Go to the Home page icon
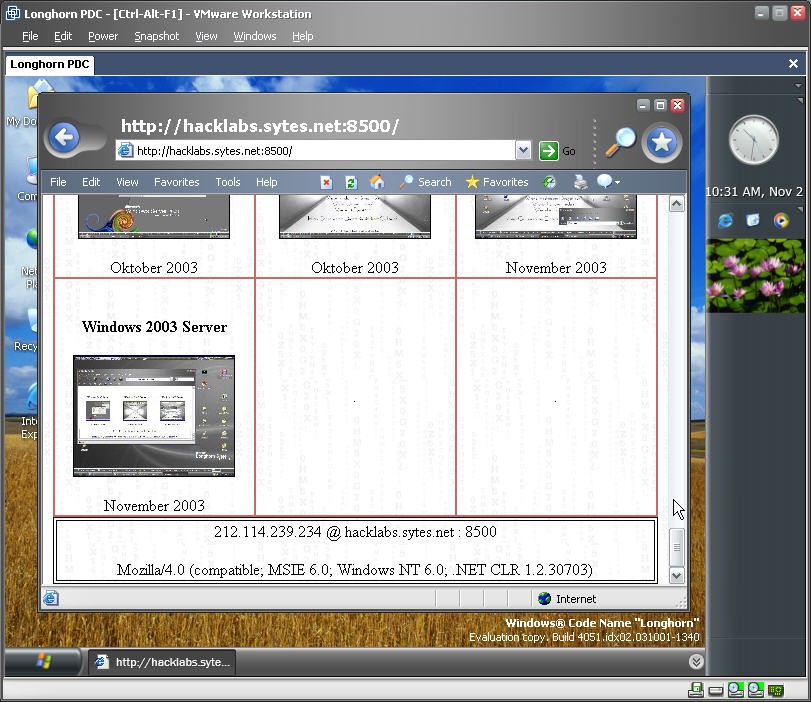Screen dimensions: 811x702 click(377, 182)
